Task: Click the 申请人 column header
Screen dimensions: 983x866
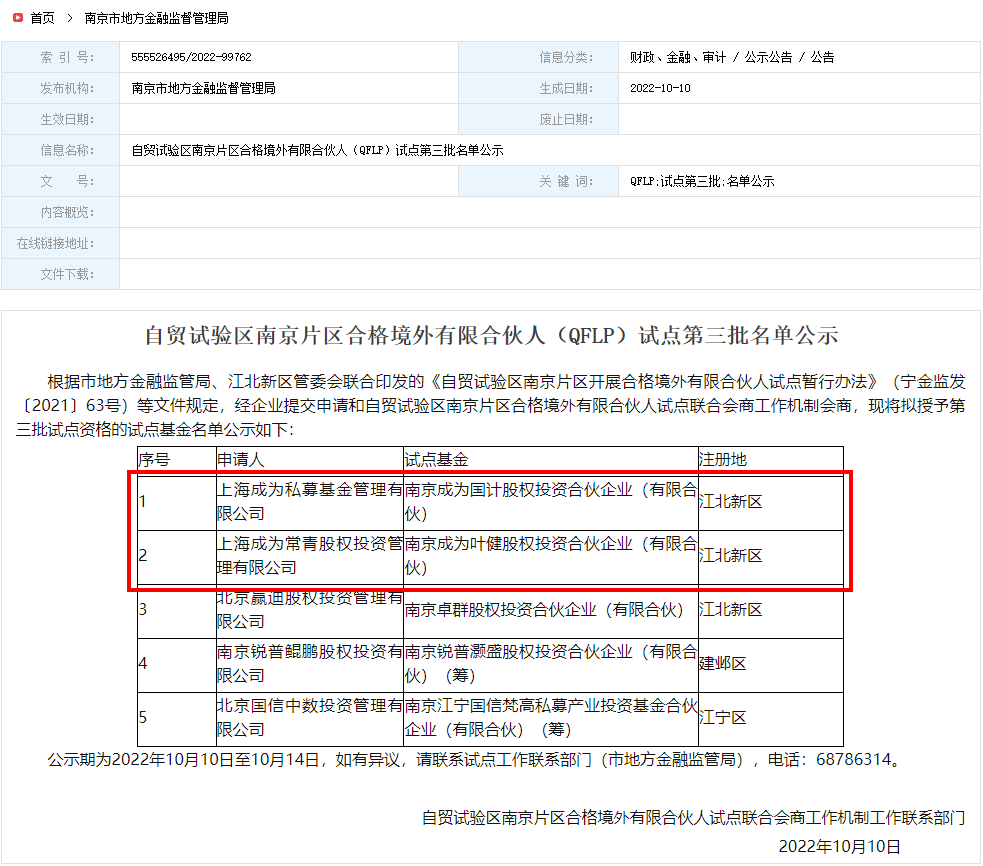Action: tap(241, 460)
